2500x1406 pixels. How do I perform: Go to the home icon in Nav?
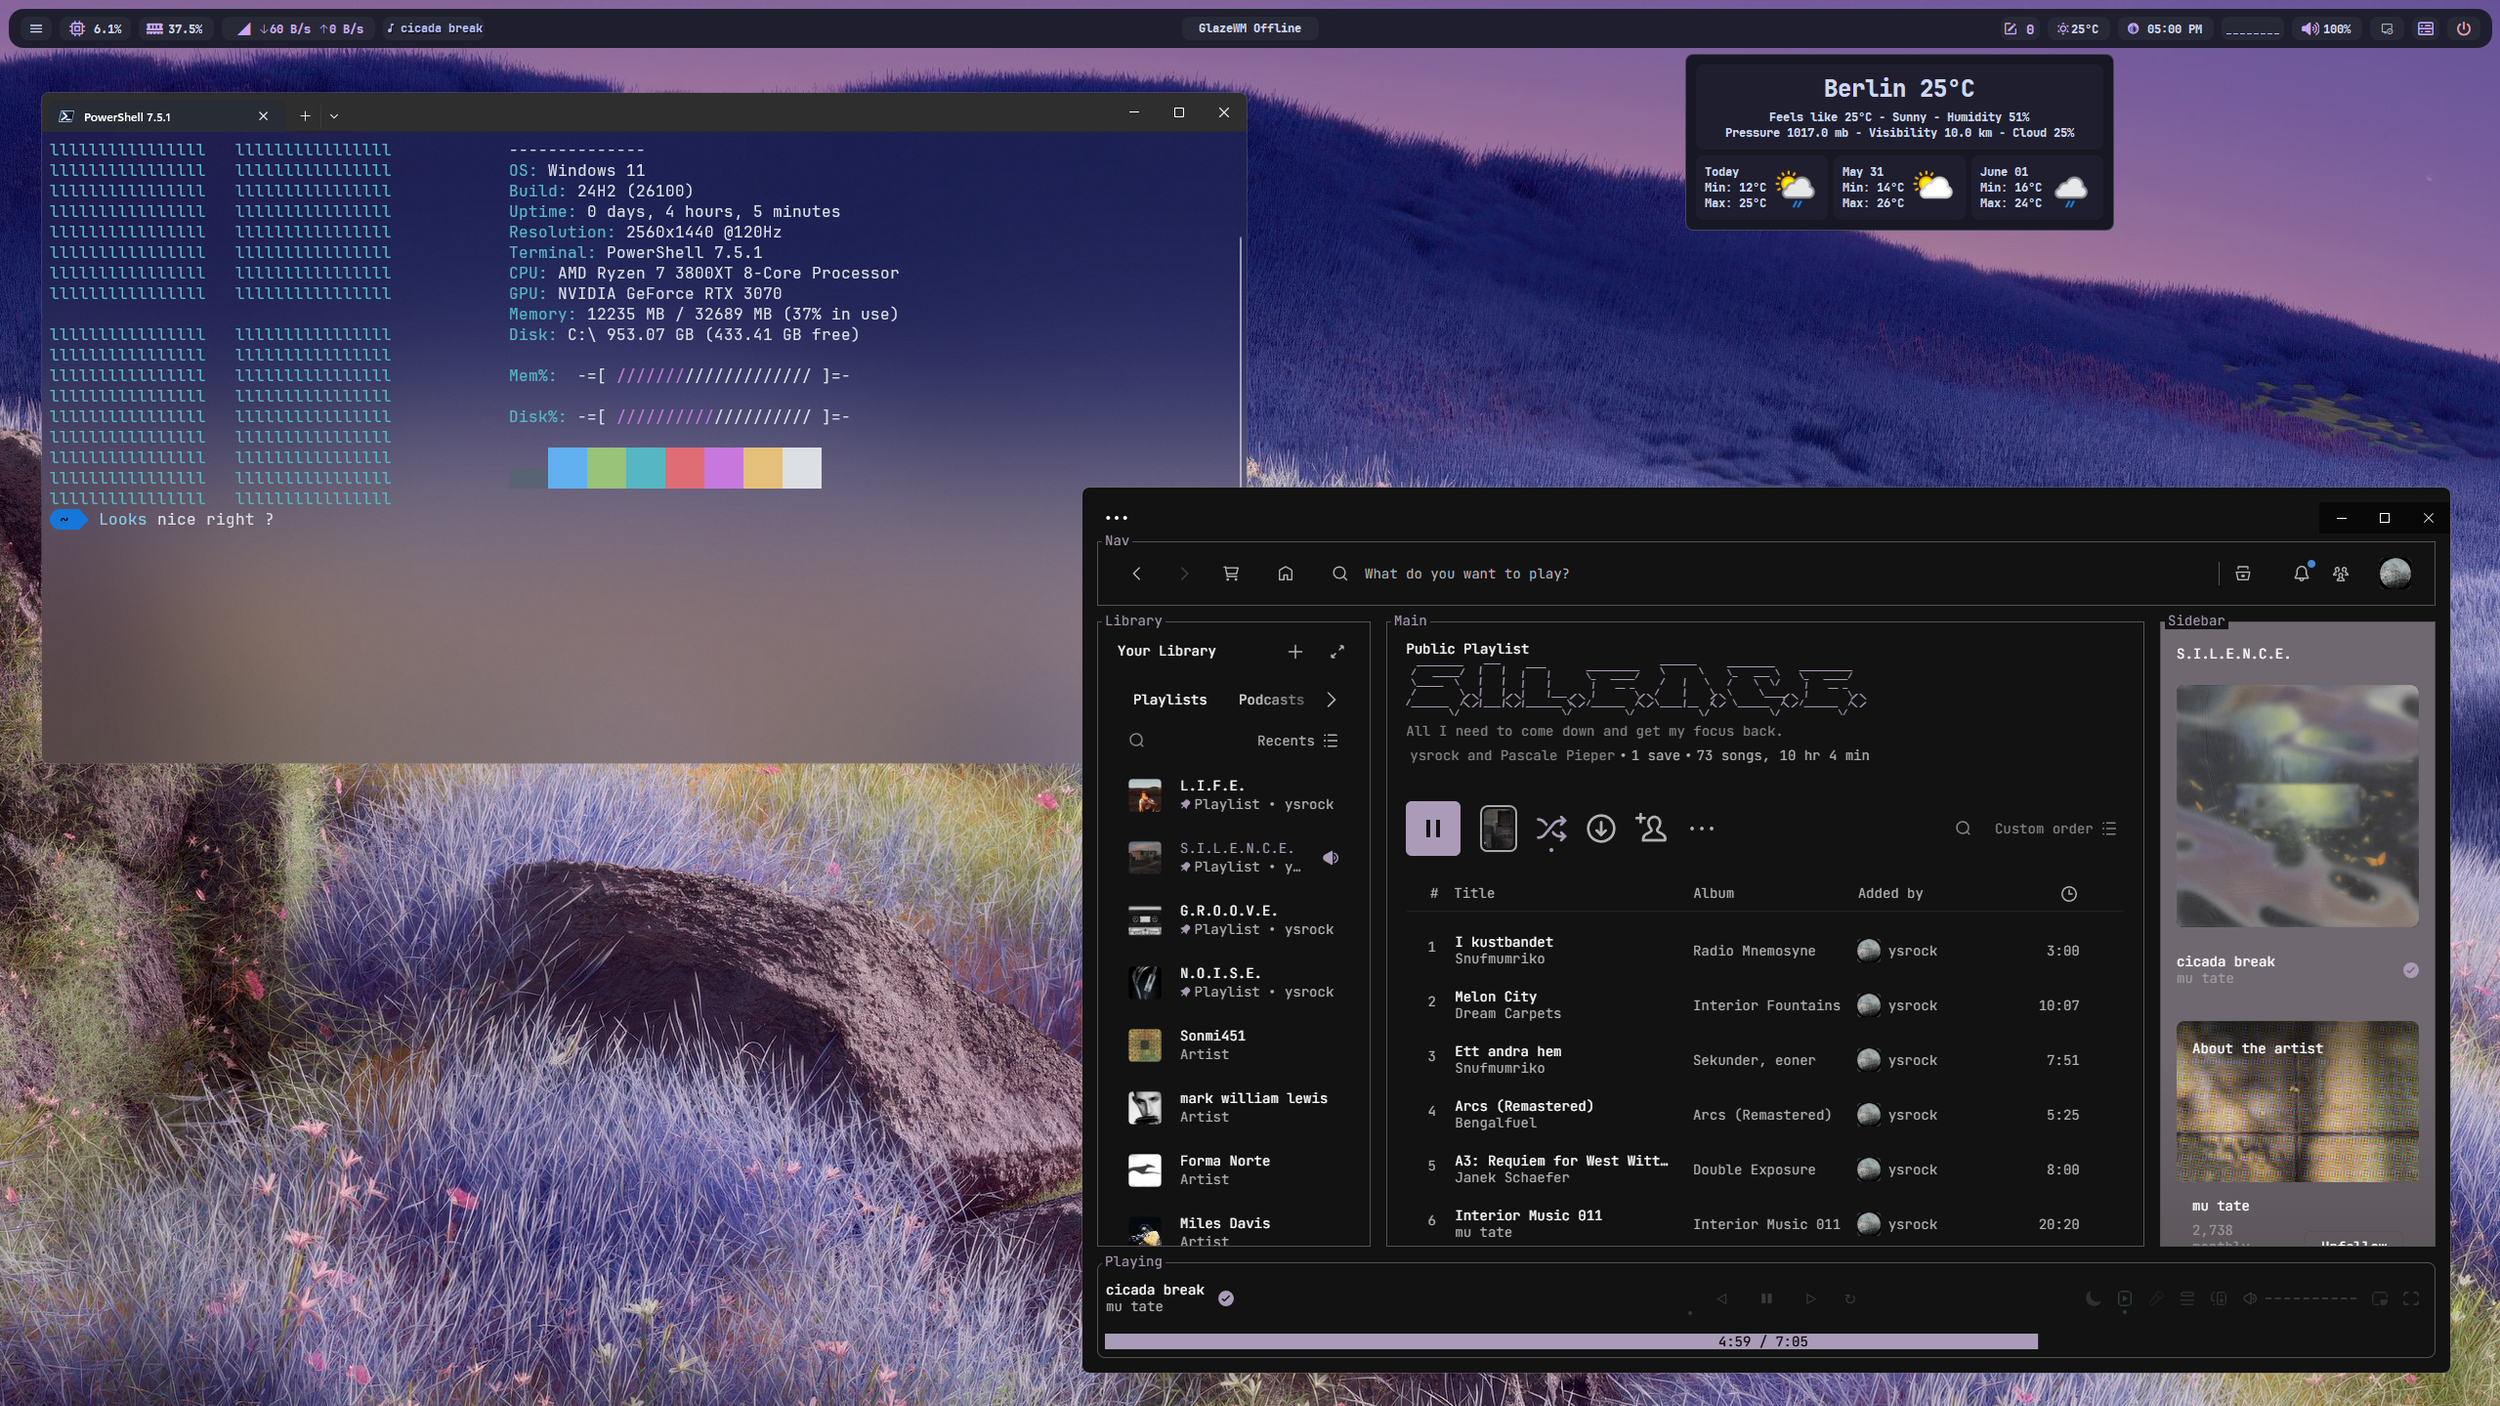tap(1285, 574)
